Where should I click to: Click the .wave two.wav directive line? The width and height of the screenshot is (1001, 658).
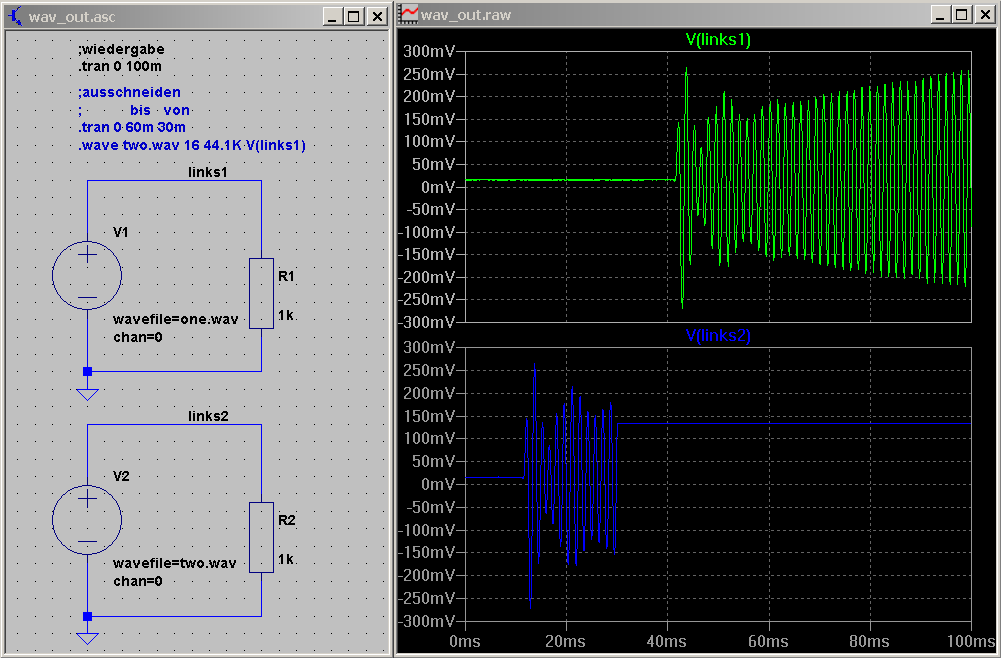point(191,145)
